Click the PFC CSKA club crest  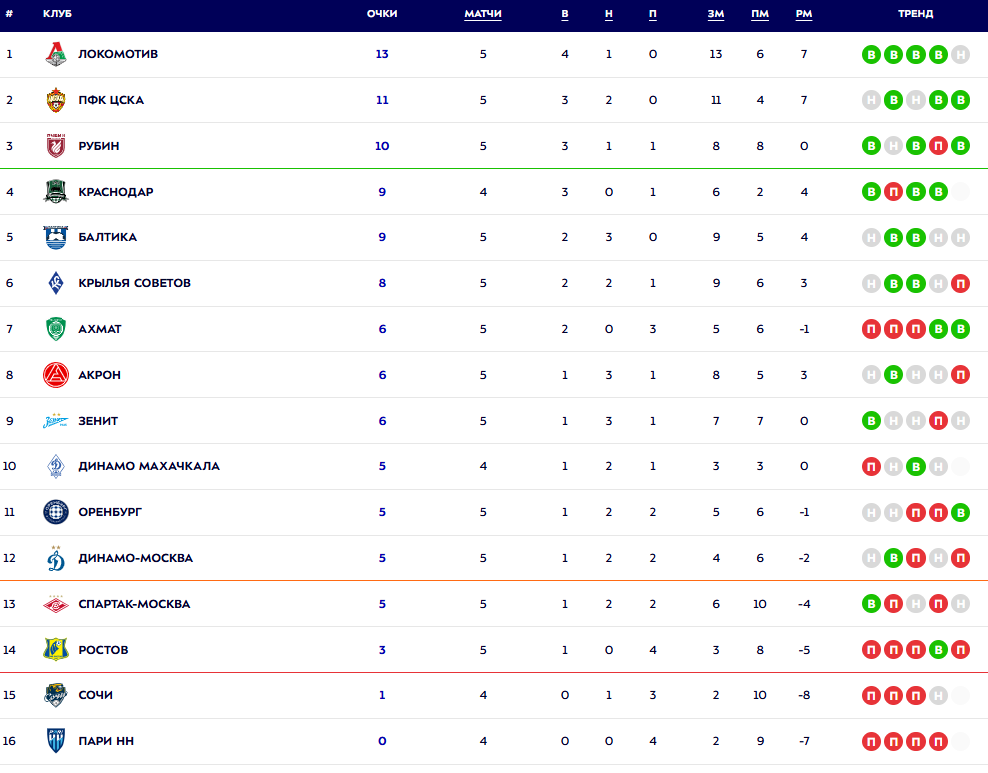click(56, 100)
